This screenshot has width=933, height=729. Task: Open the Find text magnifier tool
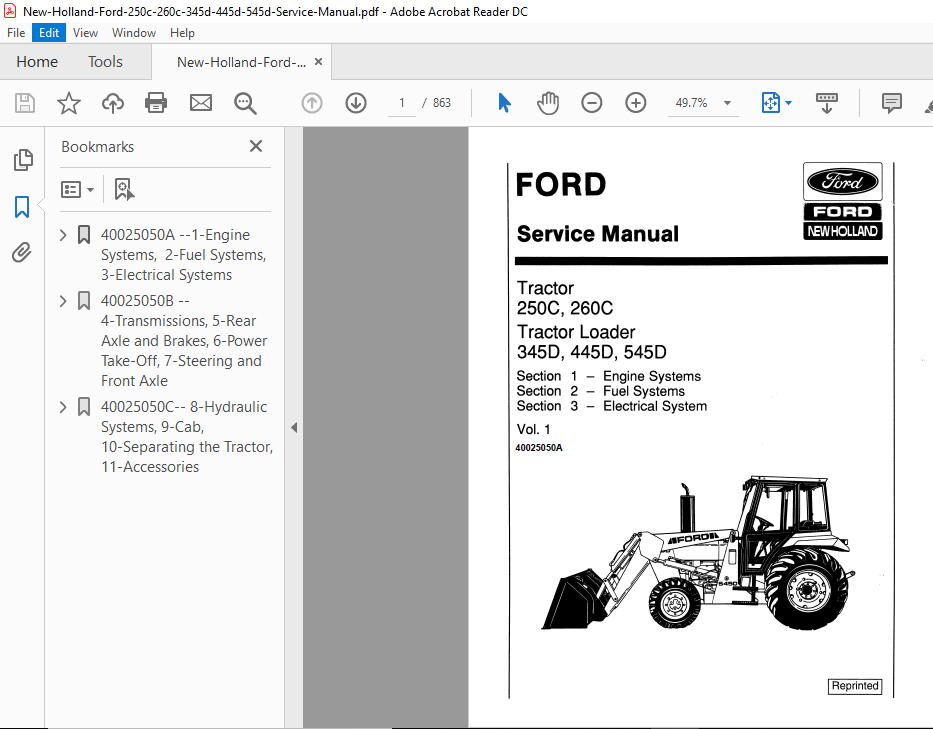245,103
